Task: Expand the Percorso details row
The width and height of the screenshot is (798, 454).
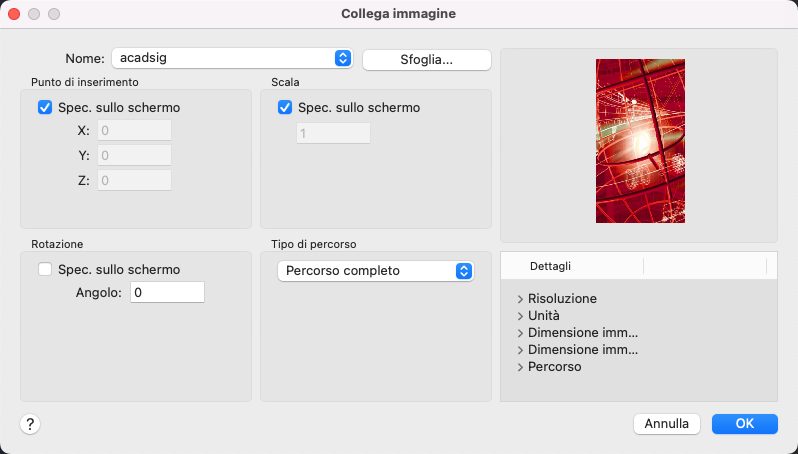Action: (x=521, y=367)
